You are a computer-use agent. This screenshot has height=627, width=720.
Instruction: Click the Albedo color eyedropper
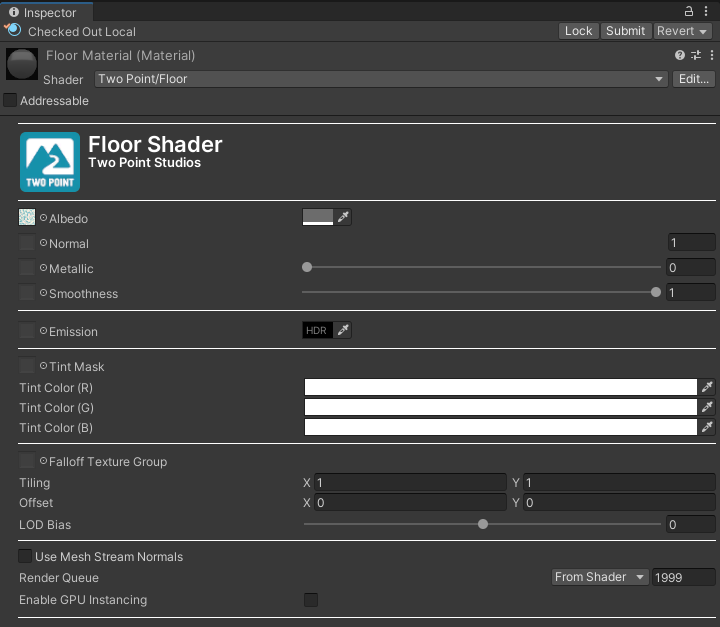tap(343, 217)
